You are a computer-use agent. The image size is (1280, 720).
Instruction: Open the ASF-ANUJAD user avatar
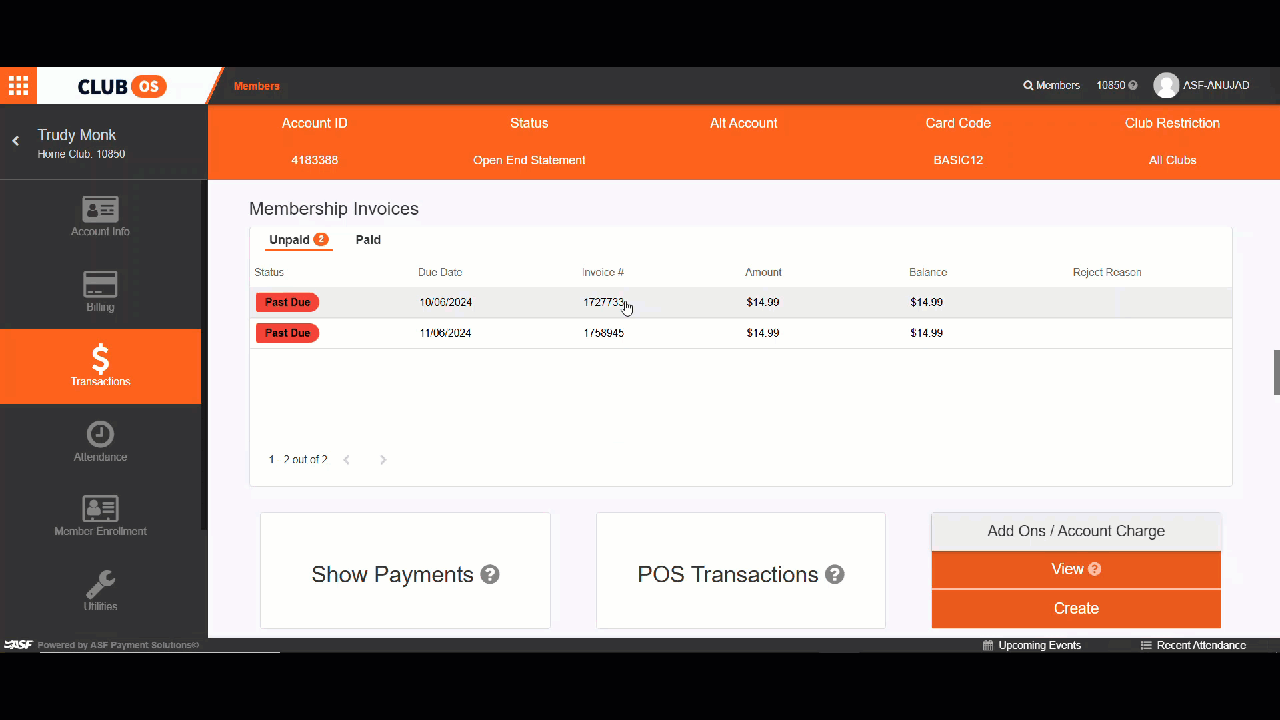pyautogui.click(x=1166, y=86)
